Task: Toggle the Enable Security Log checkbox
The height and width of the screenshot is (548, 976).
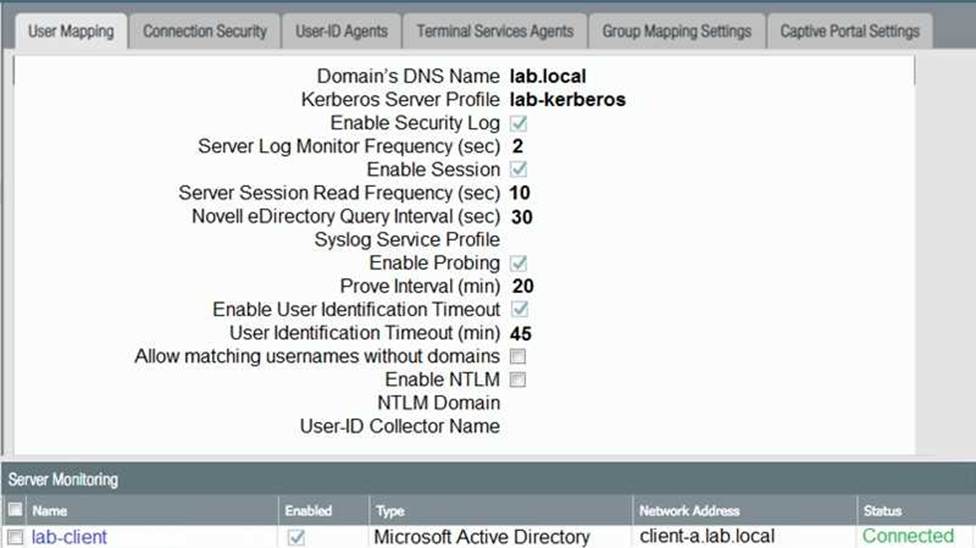Action: (x=519, y=124)
